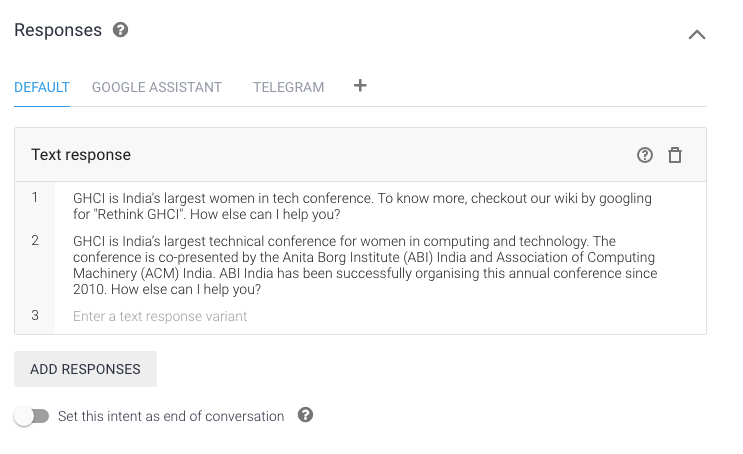Click row number 3 in the response list
Image resolution: width=743 pixels, height=454 pixels.
[x=35, y=316]
